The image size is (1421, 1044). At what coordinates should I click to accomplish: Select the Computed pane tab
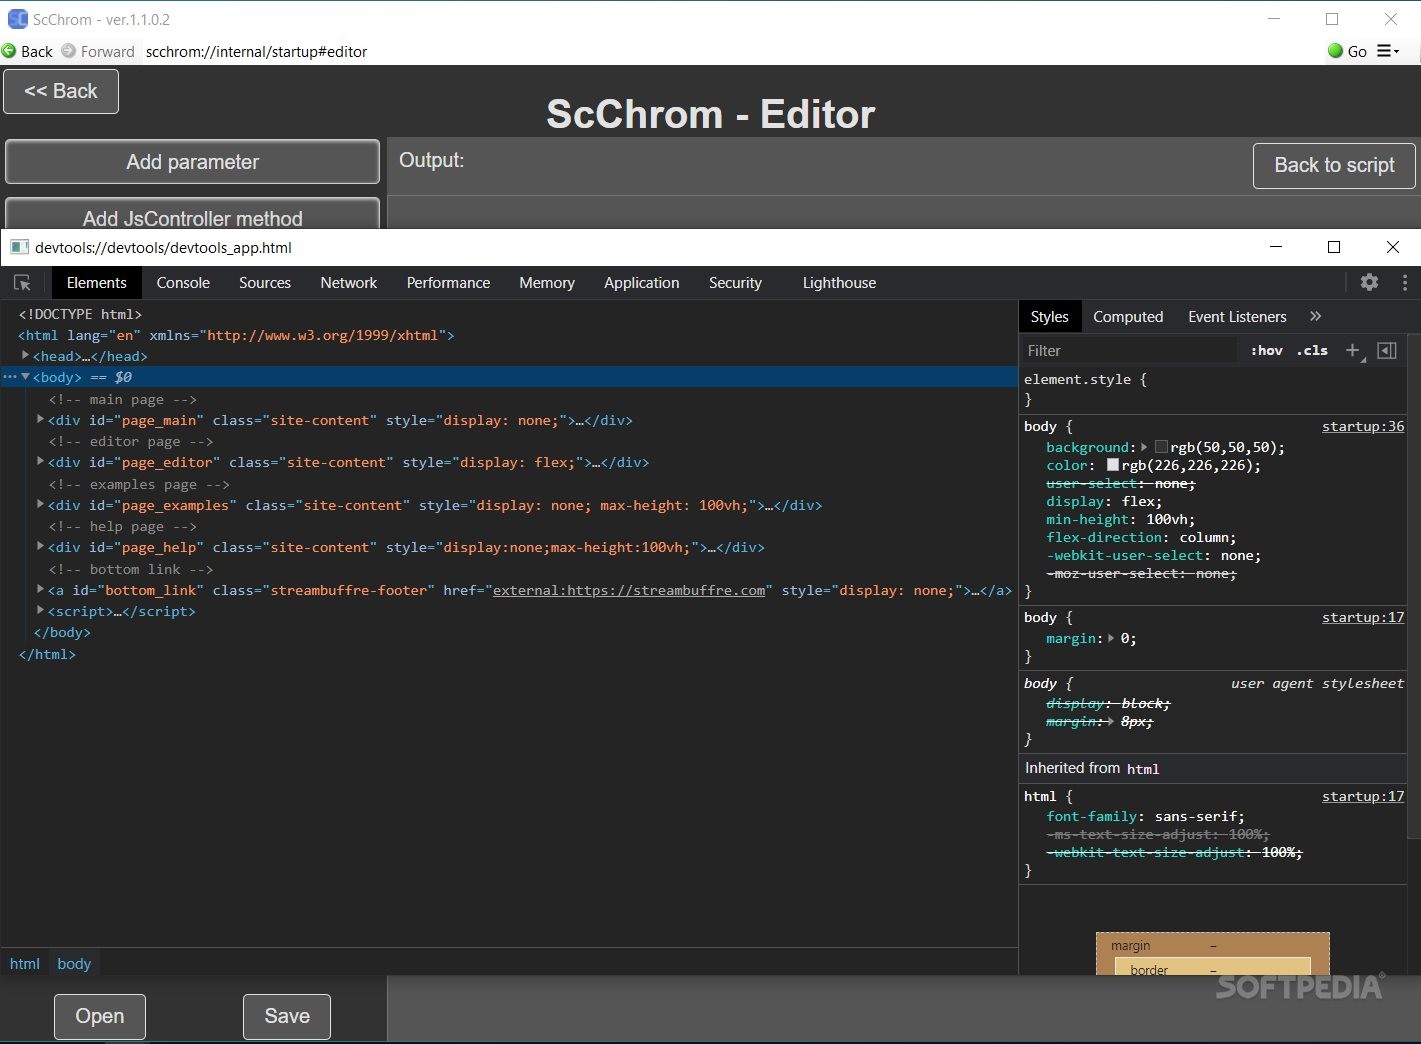(1128, 316)
